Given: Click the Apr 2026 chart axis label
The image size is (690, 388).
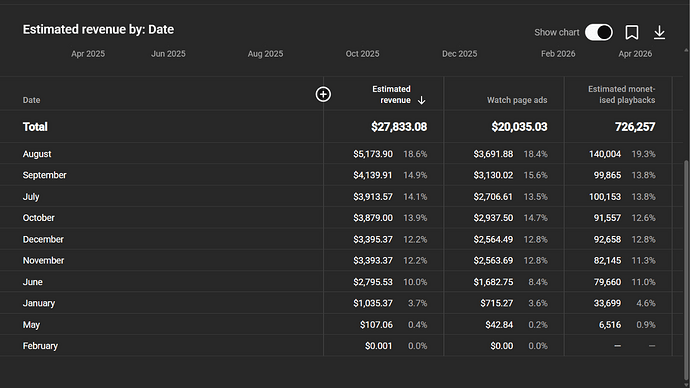Looking at the screenshot, I should click(x=635, y=54).
